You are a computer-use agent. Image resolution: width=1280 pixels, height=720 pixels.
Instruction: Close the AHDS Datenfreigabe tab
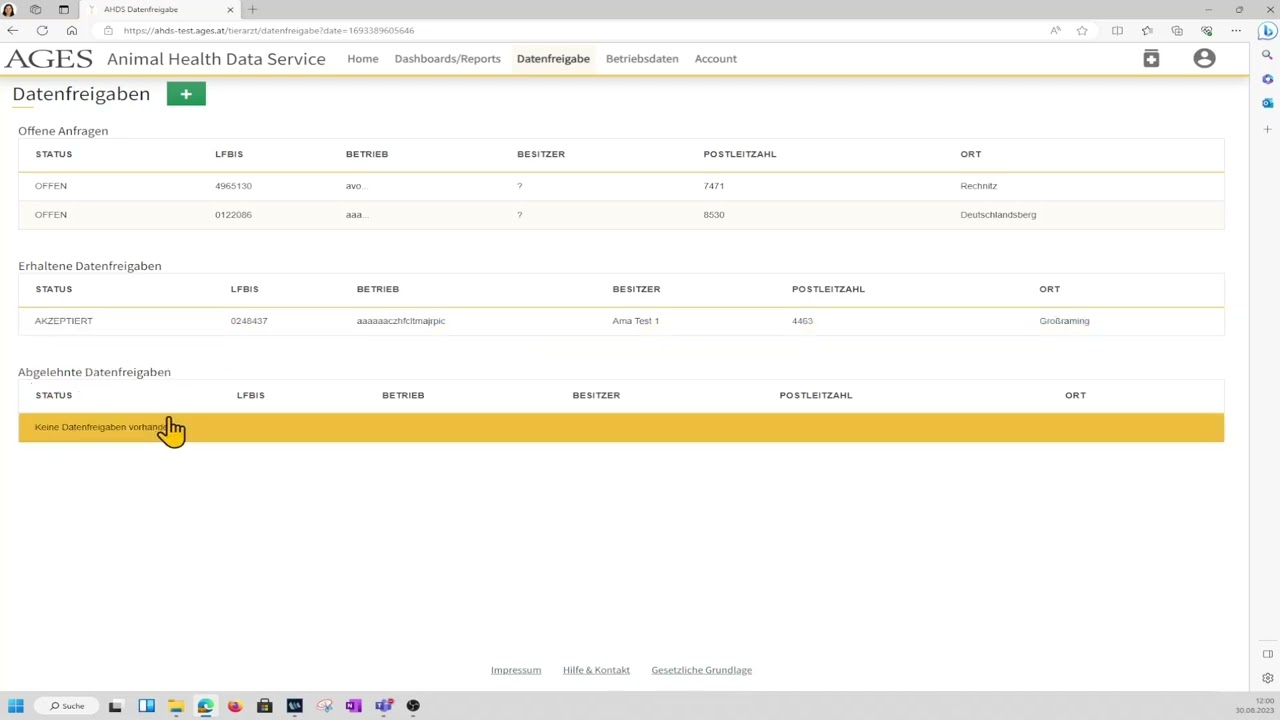tap(230, 10)
